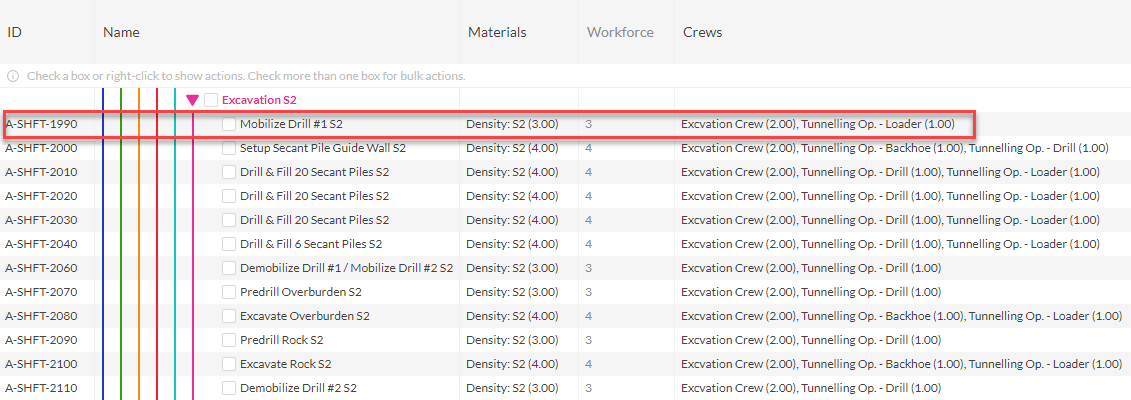The image size is (1131, 400).
Task: Click Density: S2 (3.00) for A-SHFT-2060
Action: (513, 268)
